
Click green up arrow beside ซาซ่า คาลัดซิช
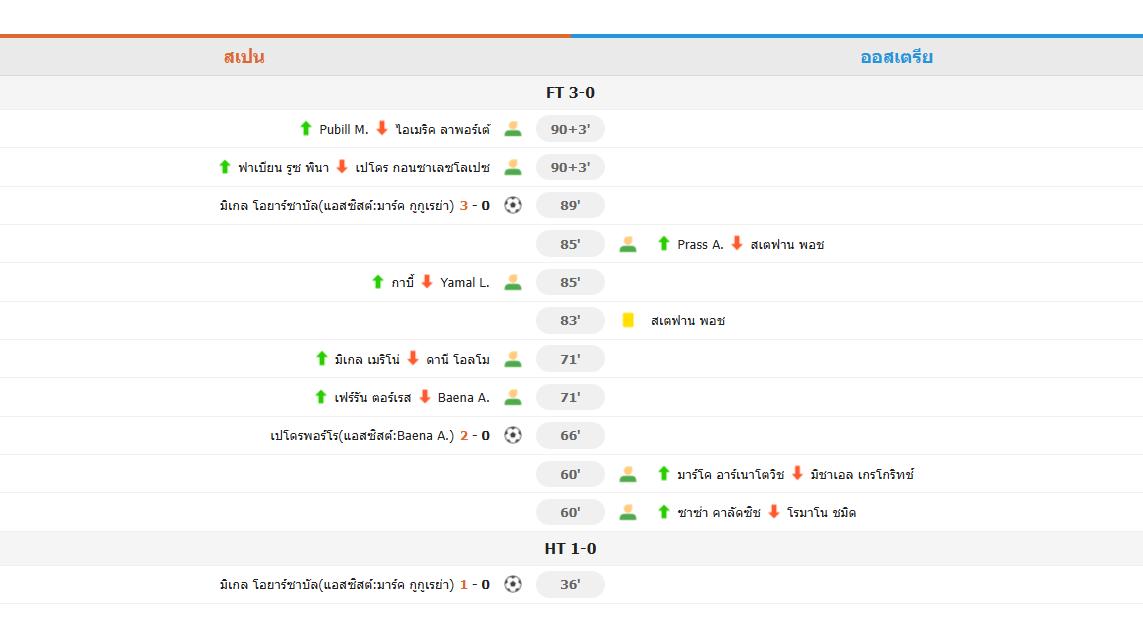(x=663, y=511)
